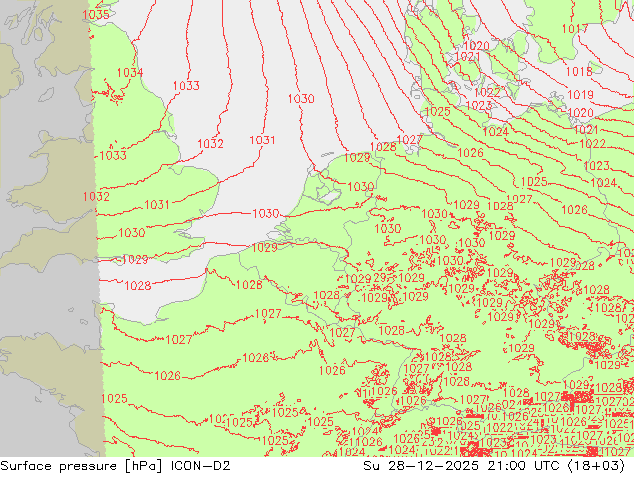Click the date "Su 28-12-2025"

tap(421, 466)
